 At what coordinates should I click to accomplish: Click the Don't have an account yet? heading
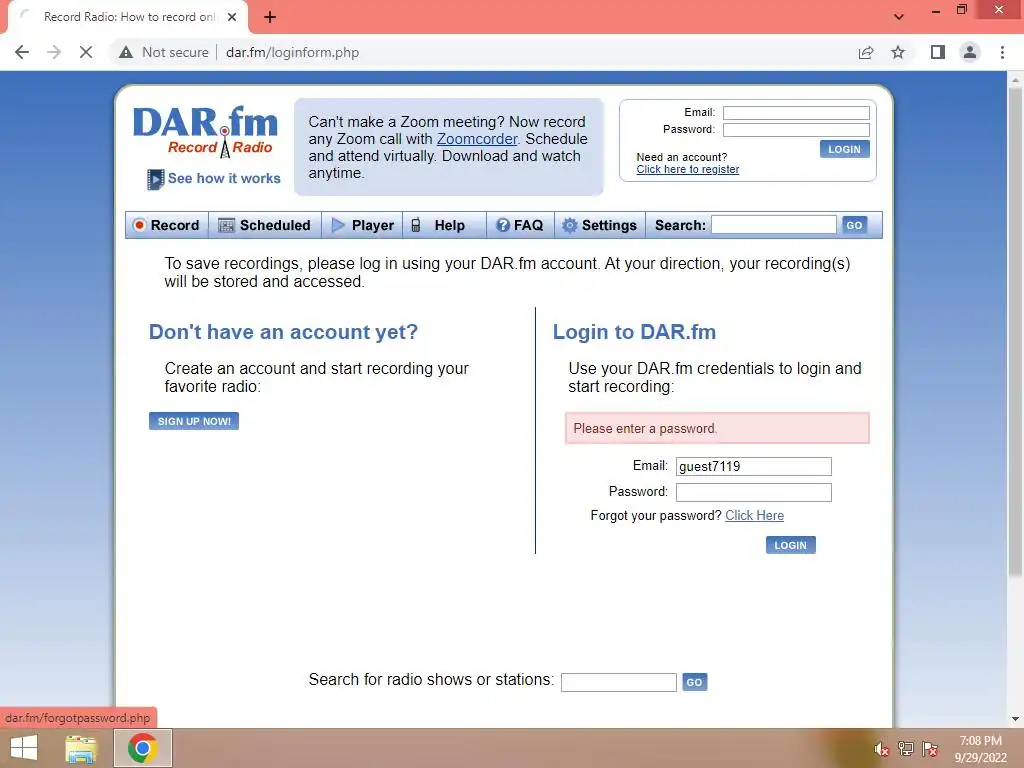283,332
